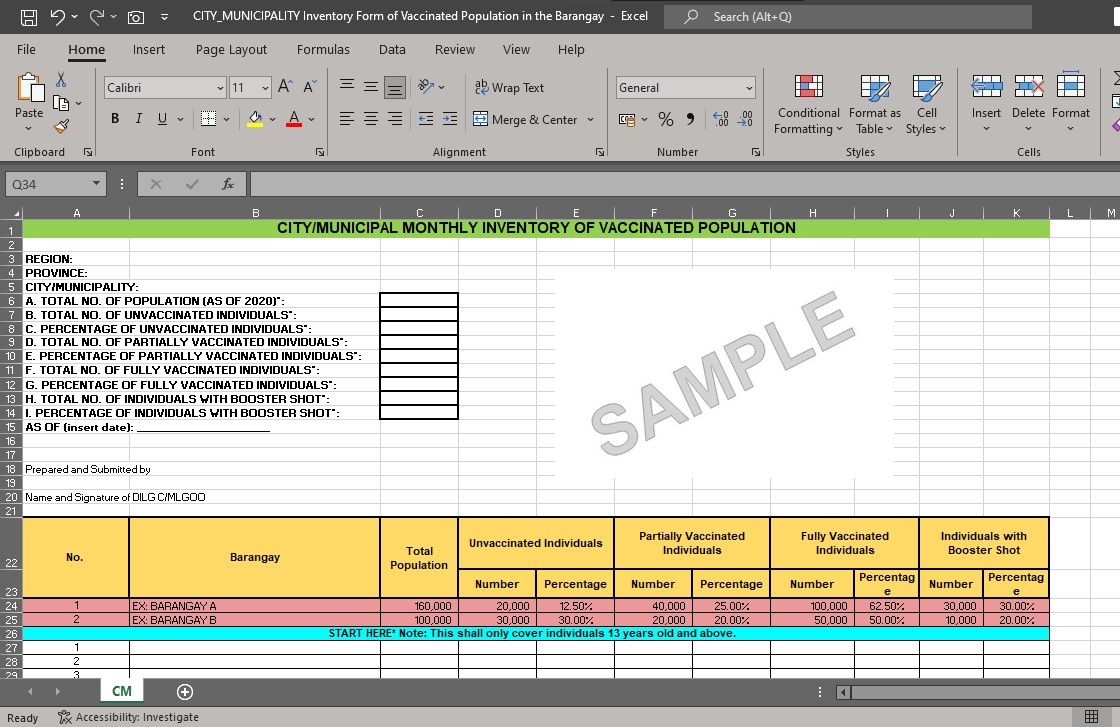The image size is (1120, 727).
Task: Expand Customize Quick Access Toolbar arrow
Action: click(x=164, y=17)
